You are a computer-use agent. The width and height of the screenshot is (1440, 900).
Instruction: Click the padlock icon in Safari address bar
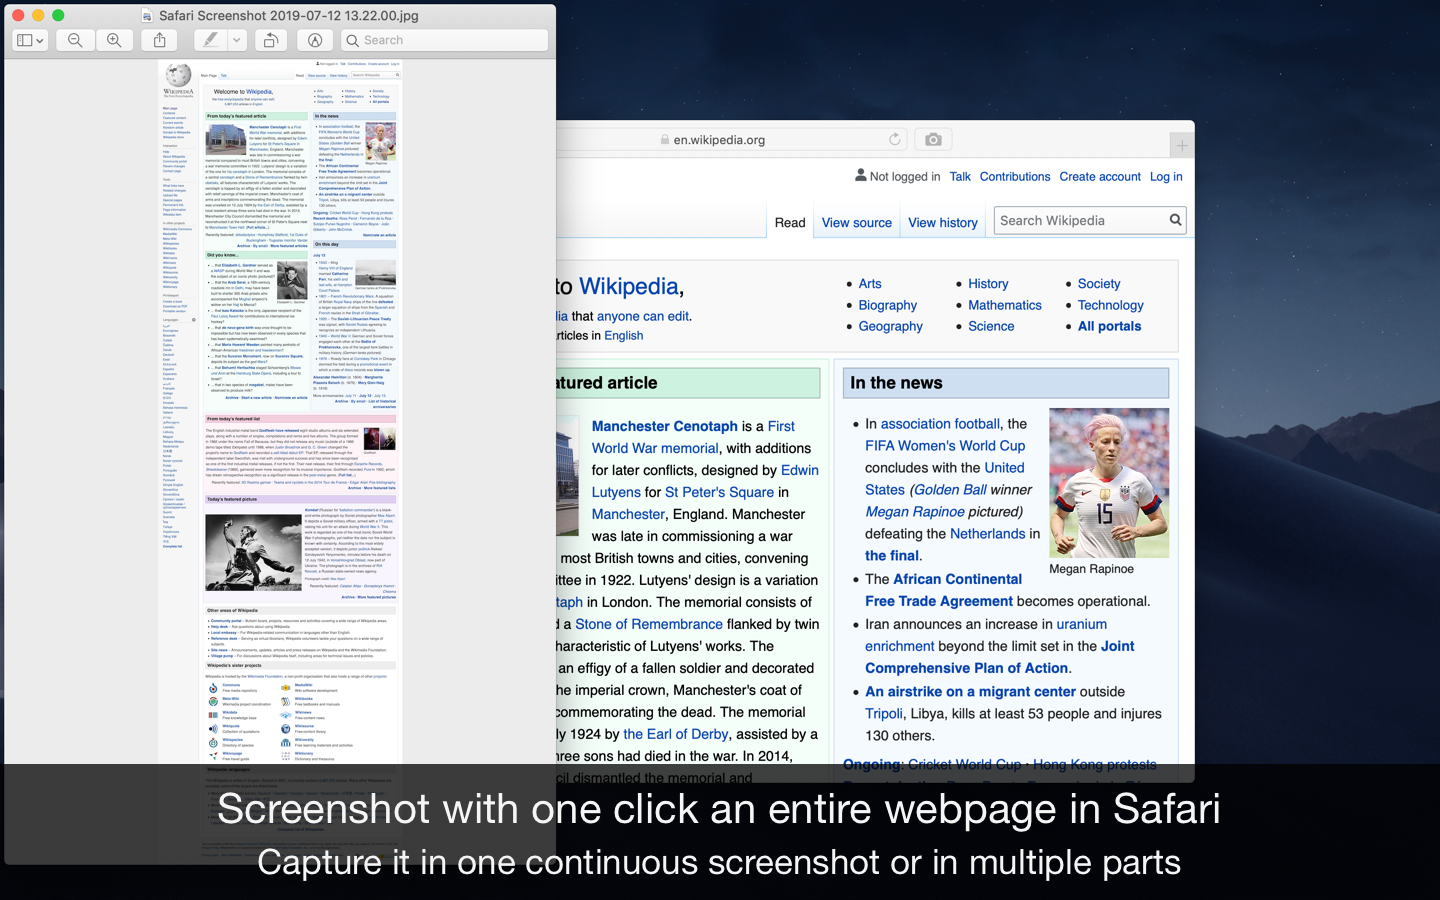click(x=665, y=140)
